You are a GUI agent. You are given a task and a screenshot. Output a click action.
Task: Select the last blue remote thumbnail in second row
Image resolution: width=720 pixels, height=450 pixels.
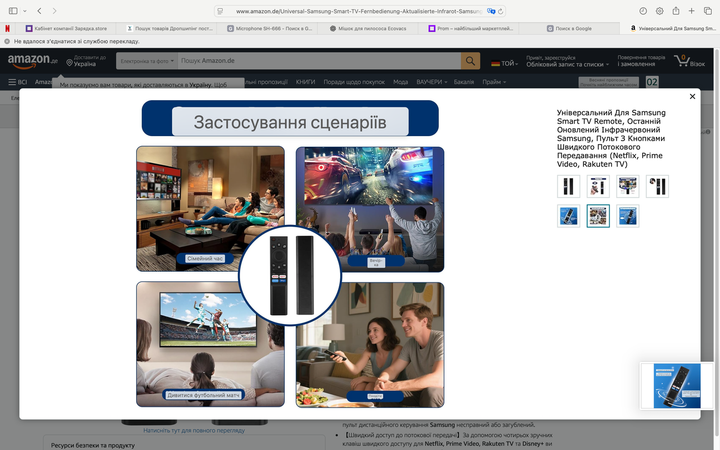(627, 216)
